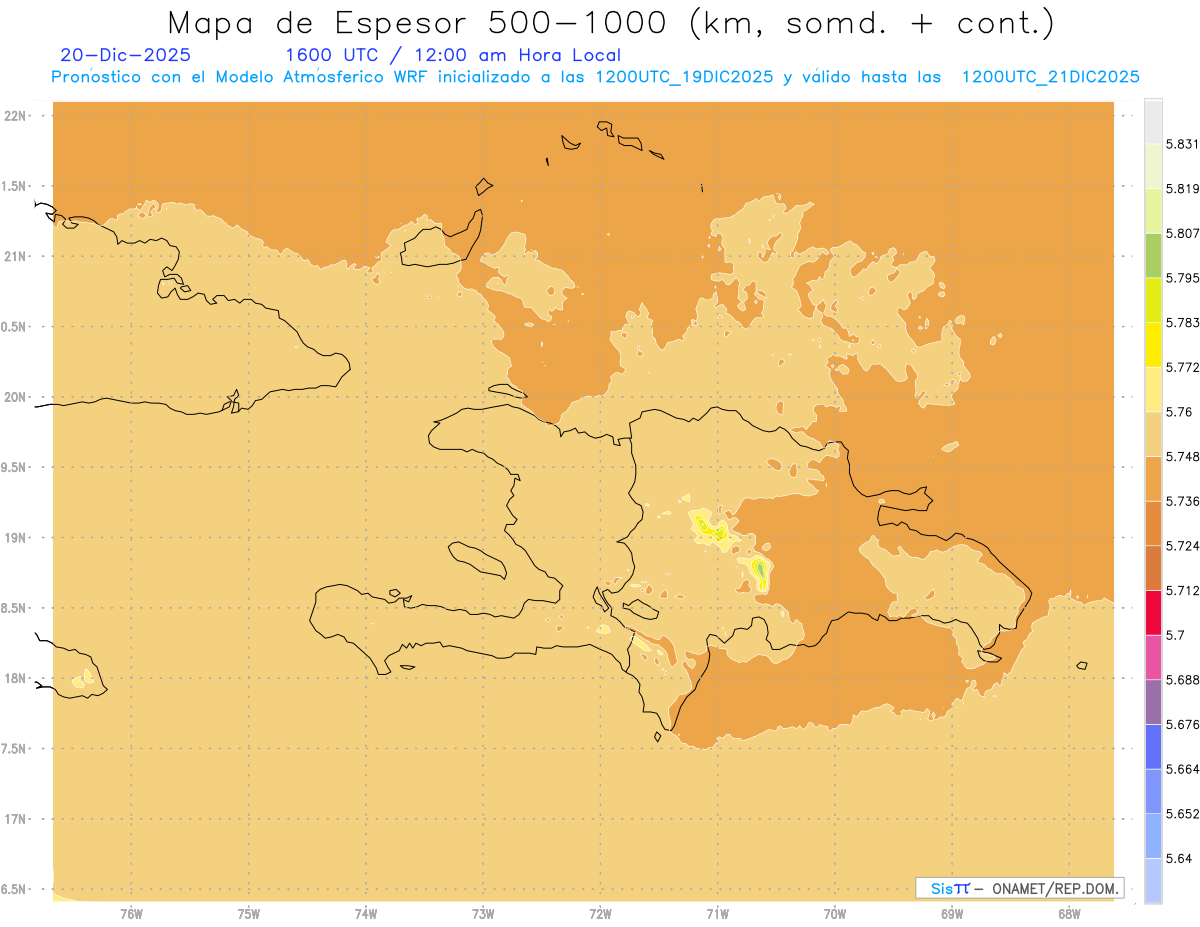Click the 69W longitude label

tap(952, 914)
